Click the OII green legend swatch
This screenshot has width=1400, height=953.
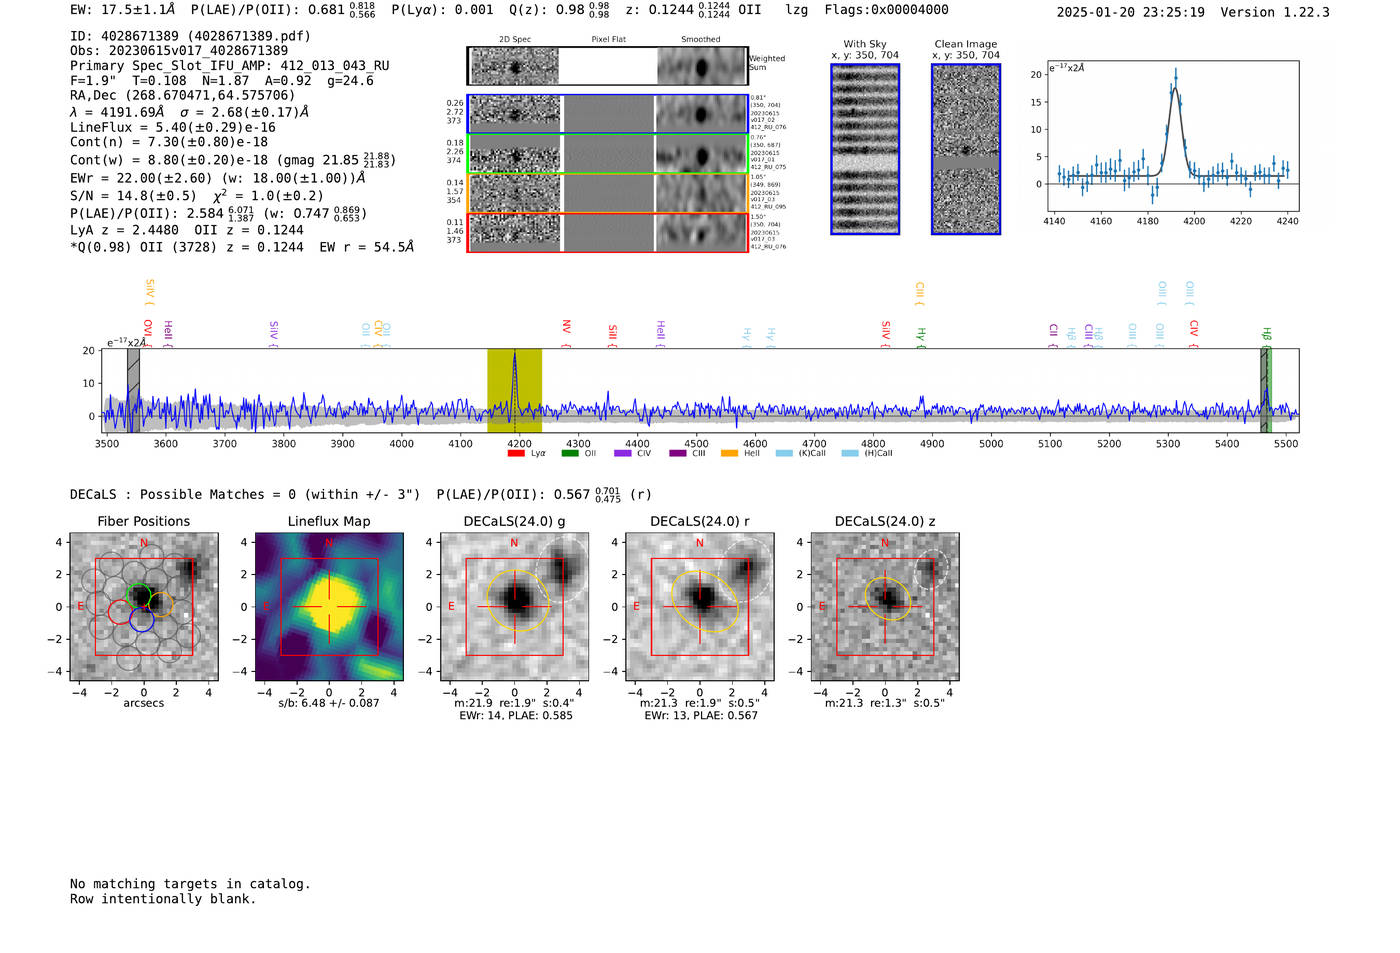(x=569, y=453)
